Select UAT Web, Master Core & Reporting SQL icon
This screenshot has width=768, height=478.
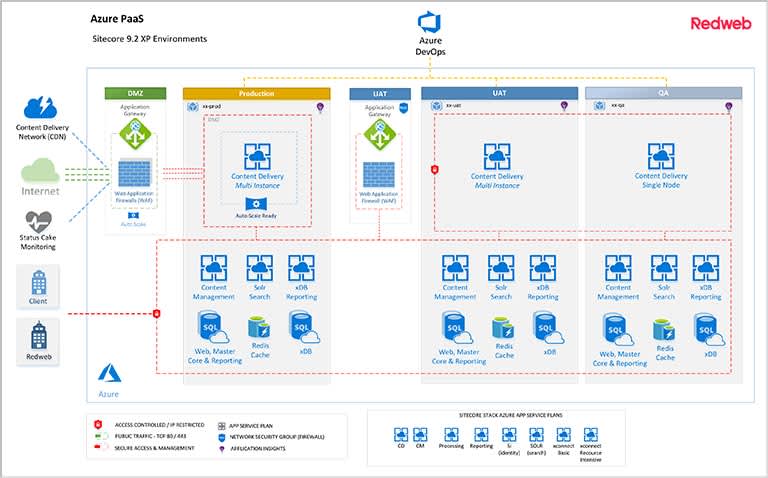(457, 328)
